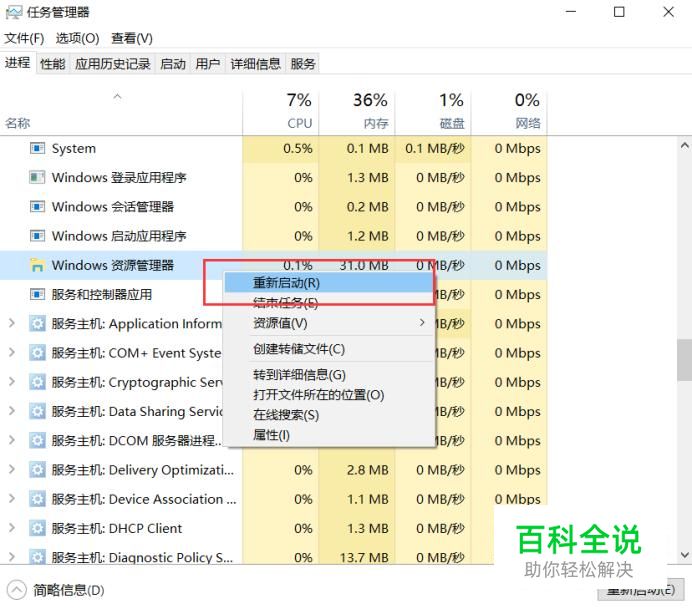The width and height of the screenshot is (692, 614).
Task: Expand 服务主机: Cryptographic Services group
Action: coord(12,381)
